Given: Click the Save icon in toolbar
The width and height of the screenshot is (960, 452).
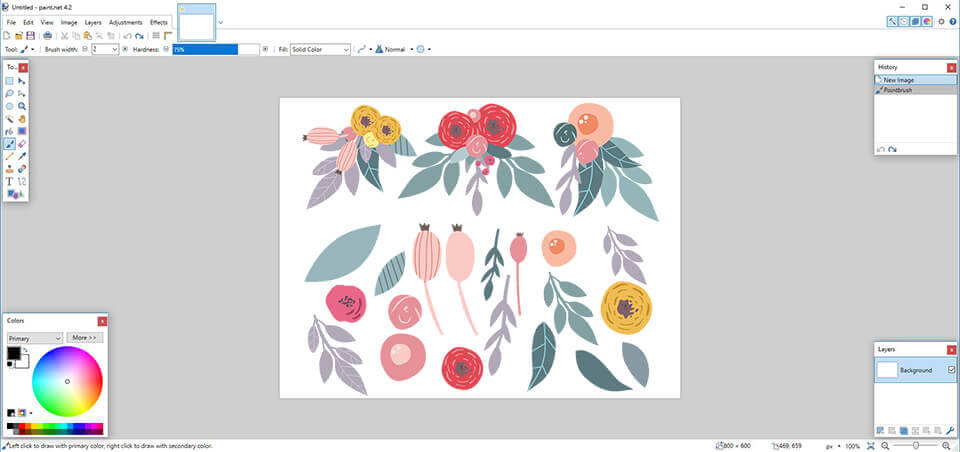Looking at the screenshot, I should click(31, 35).
